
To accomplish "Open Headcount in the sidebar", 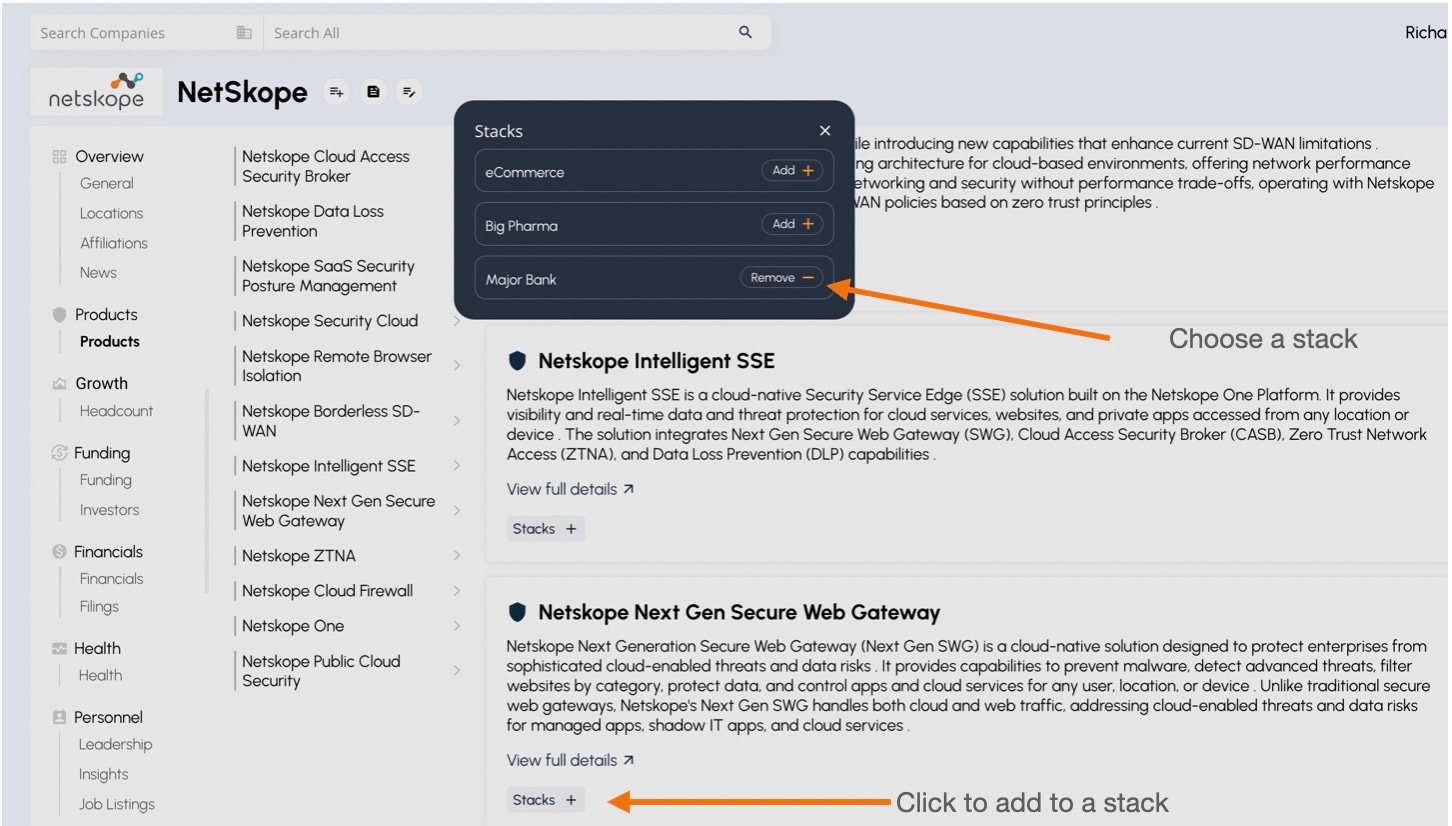I will pyautogui.click(x=117, y=411).
